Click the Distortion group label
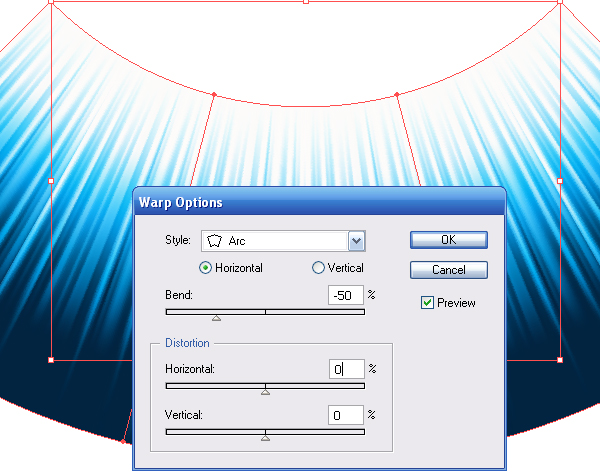 pos(187,343)
